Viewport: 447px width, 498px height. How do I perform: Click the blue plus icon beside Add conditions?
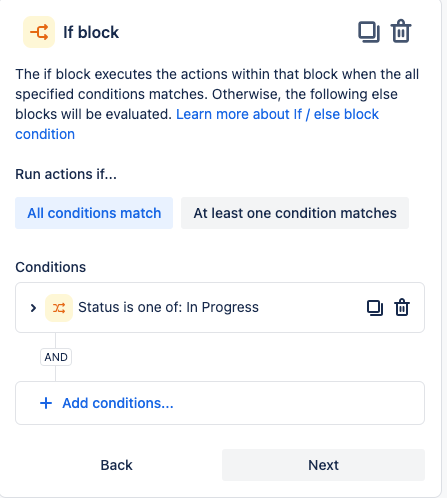(x=46, y=403)
